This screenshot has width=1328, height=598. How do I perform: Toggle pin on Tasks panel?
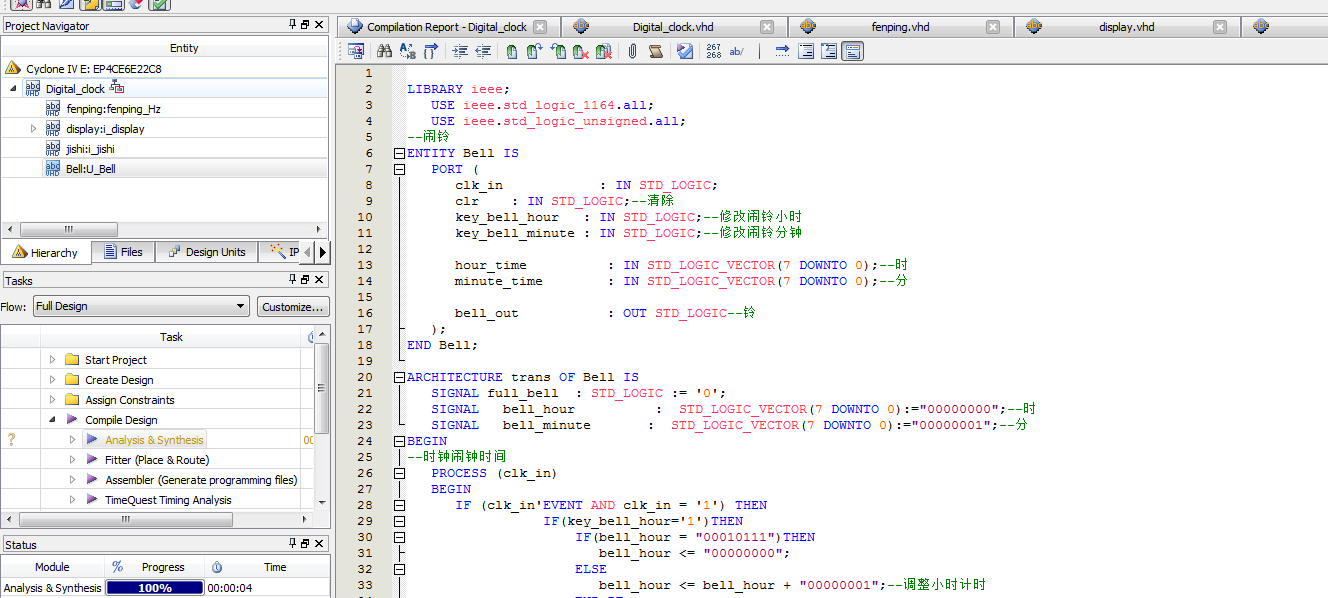click(x=292, y=280)
